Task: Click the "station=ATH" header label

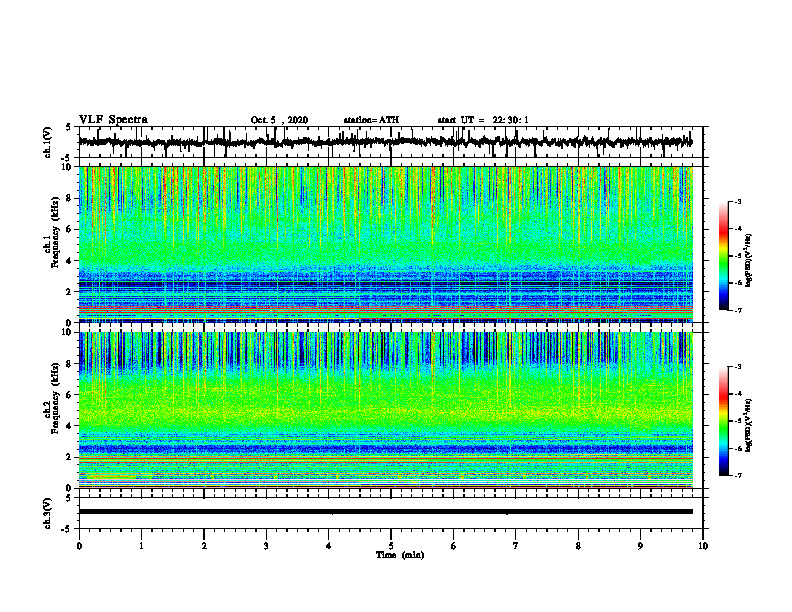Action: pyautogui.click(x=371, y=120)
